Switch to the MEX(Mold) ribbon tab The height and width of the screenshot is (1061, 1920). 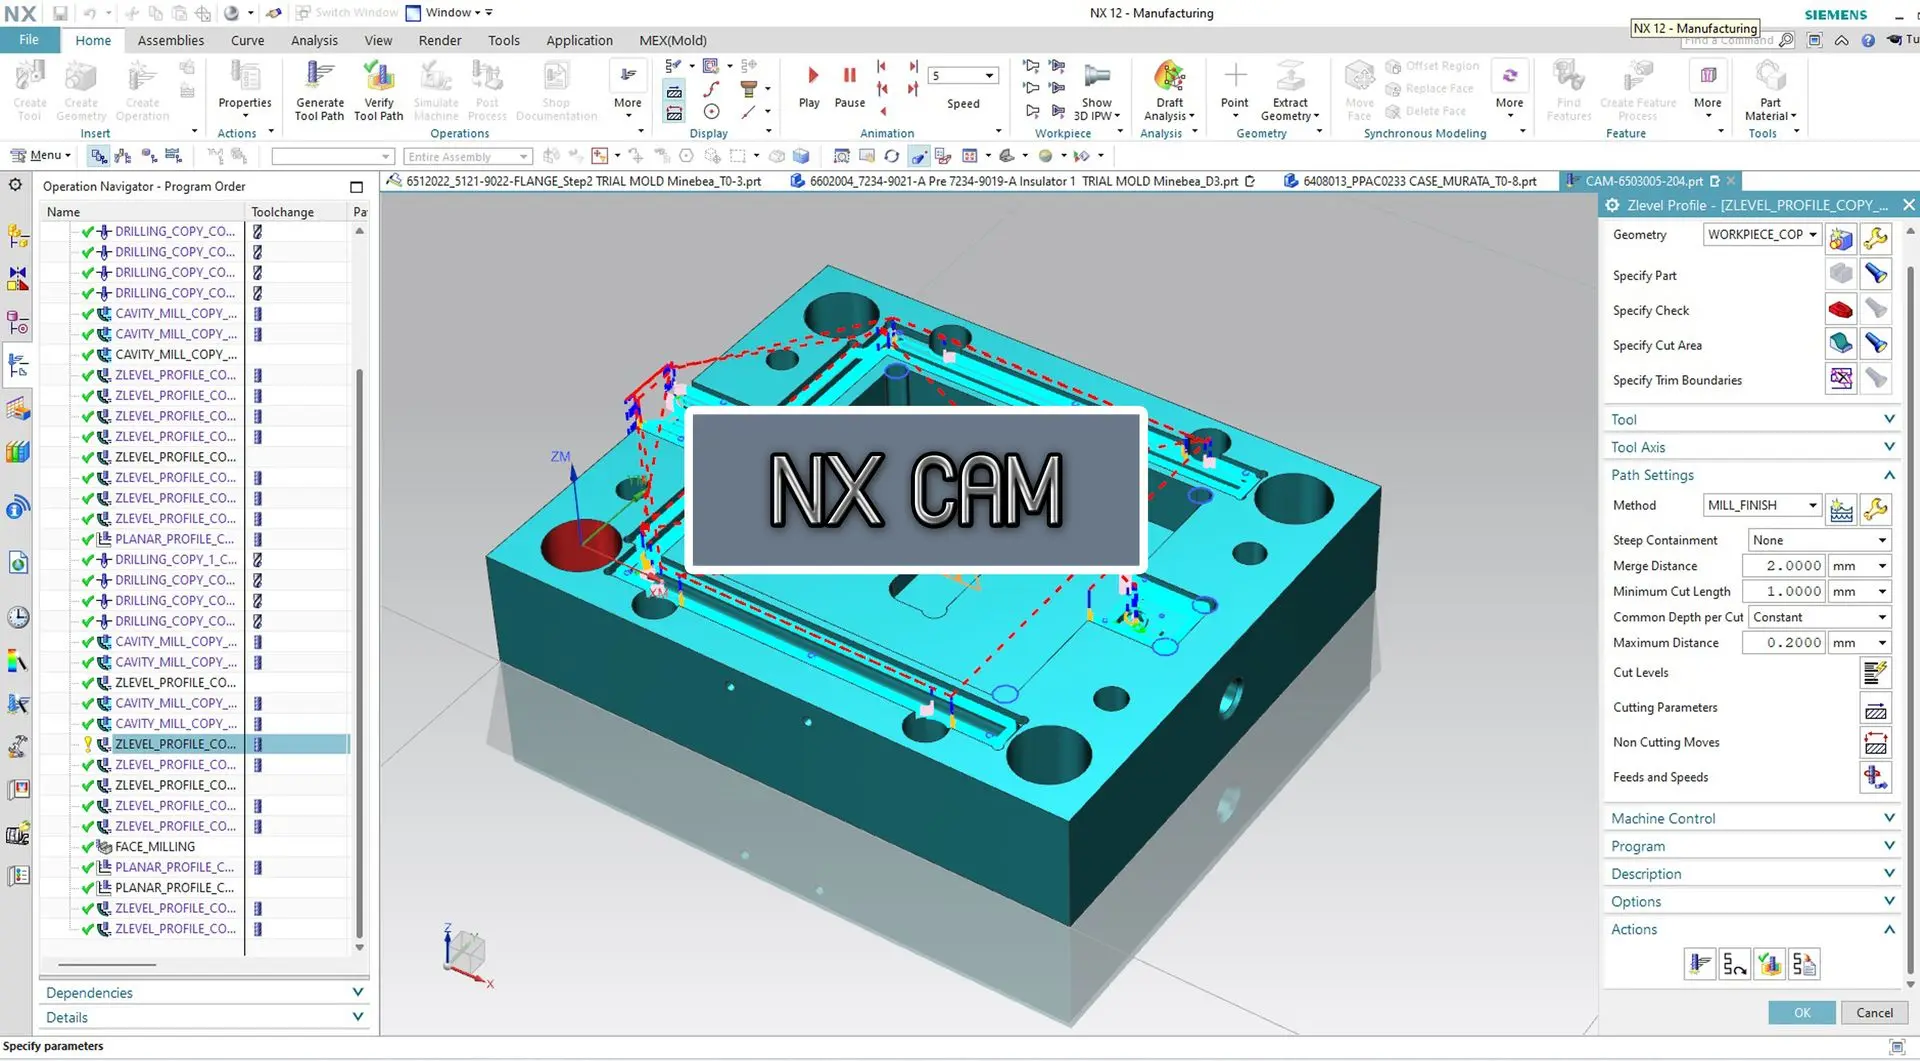tap(672, 40)
